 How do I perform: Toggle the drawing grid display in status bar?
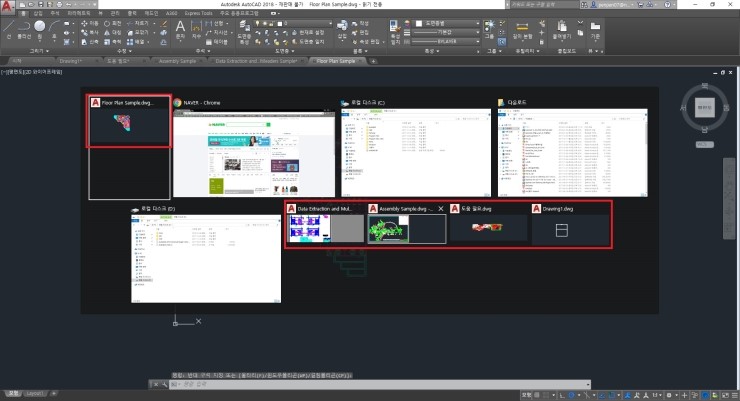point(536,395)
